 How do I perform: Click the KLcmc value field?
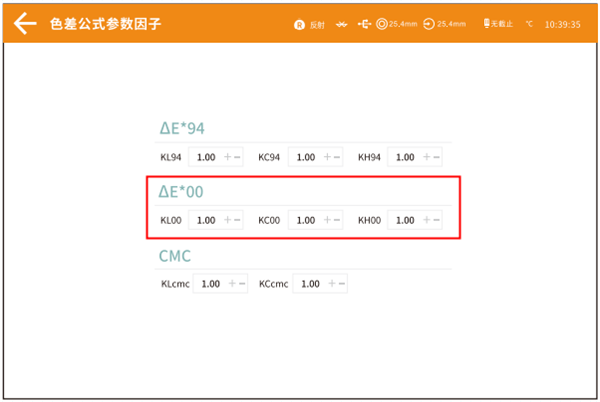[x=211, y=284]
